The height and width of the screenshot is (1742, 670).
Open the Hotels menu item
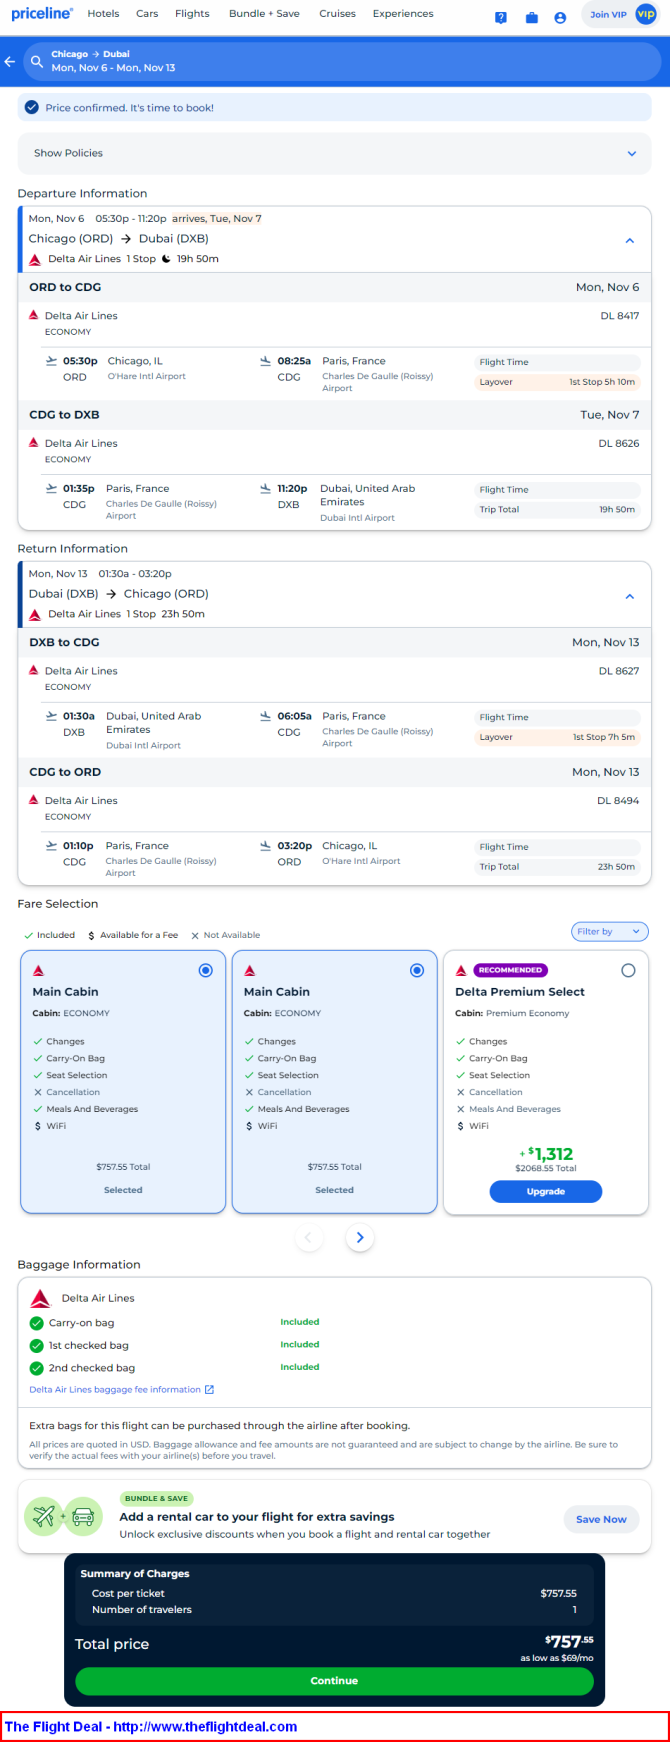[103, 14]
